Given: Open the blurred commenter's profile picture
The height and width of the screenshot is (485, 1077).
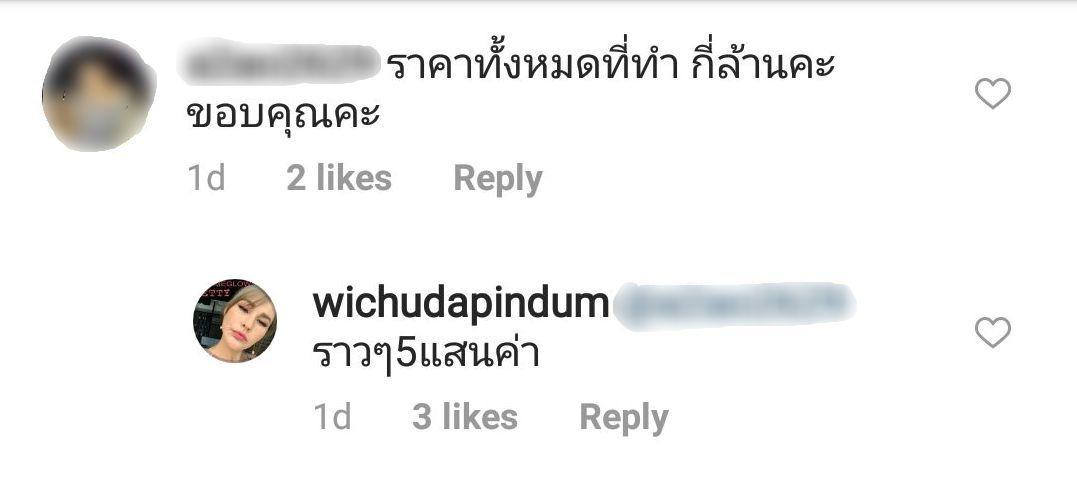Looking at the screenshot, I should (x=98, y=93).
